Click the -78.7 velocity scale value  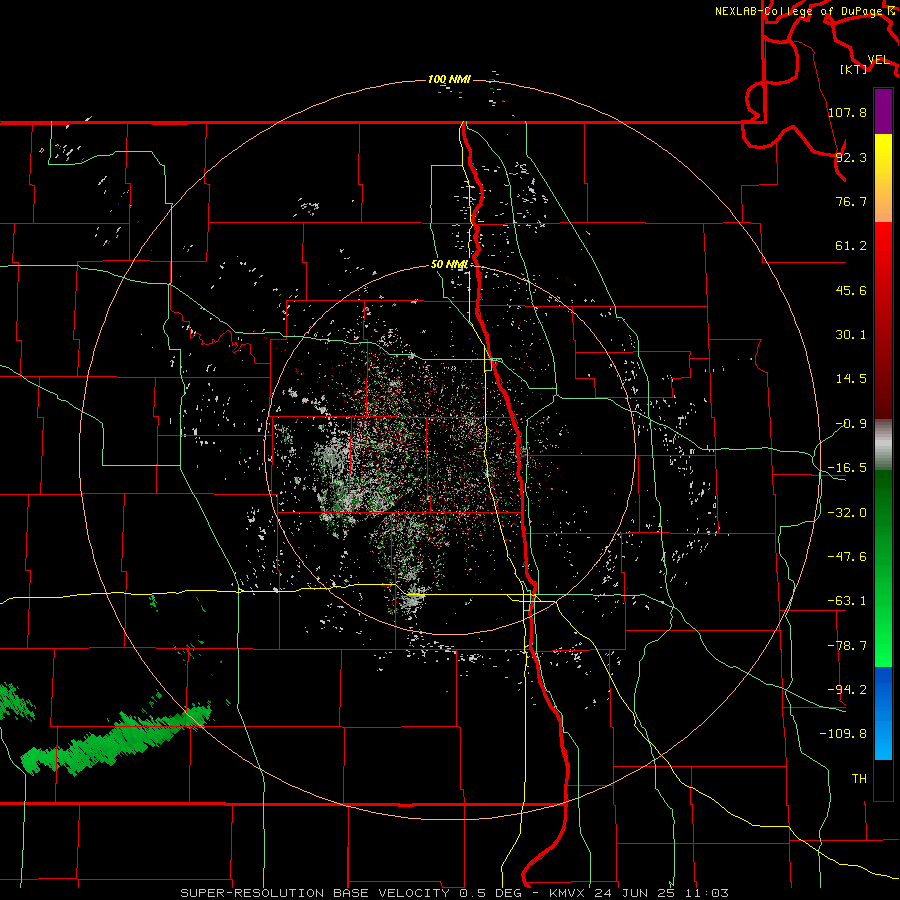point(847,646)
